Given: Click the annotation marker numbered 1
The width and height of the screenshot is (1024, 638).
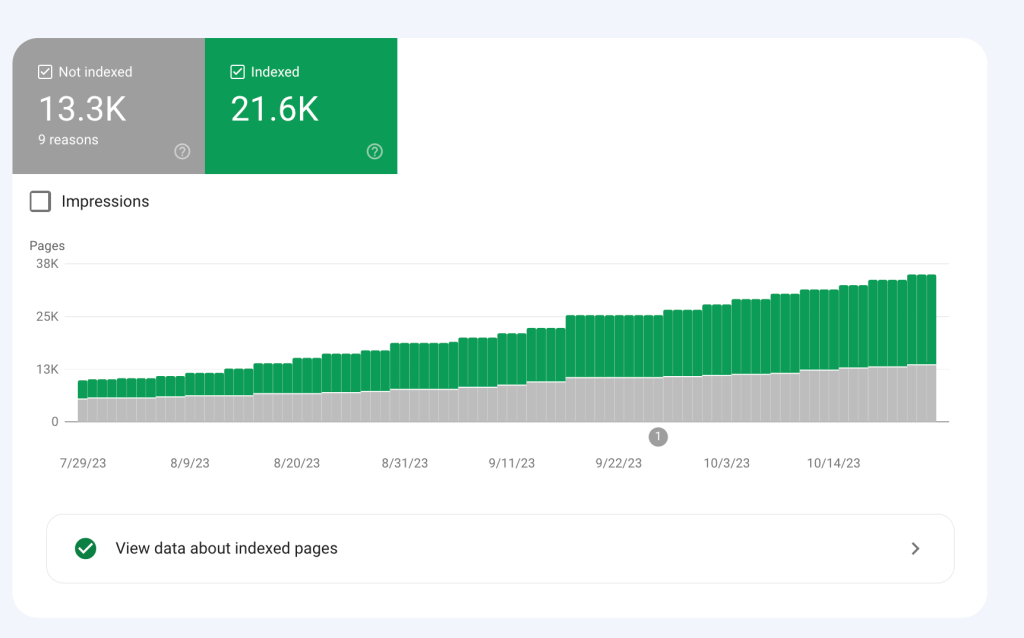Looking at the screenshot, I should tap(658, 436).
